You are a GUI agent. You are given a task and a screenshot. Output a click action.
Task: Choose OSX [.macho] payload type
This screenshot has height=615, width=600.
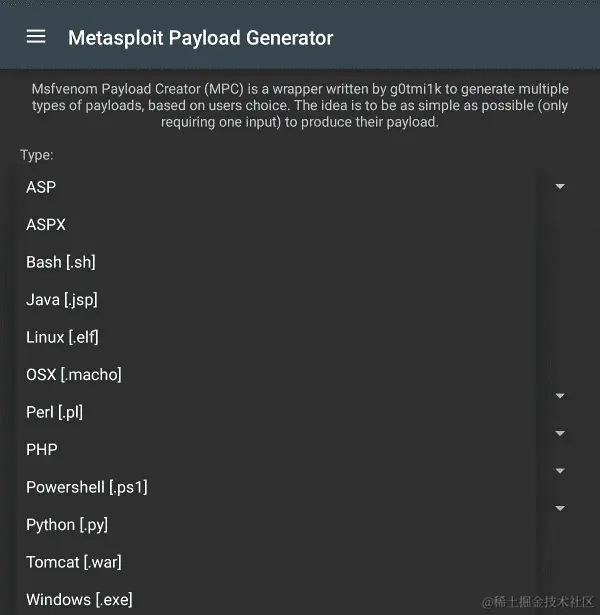pos(276,375)
